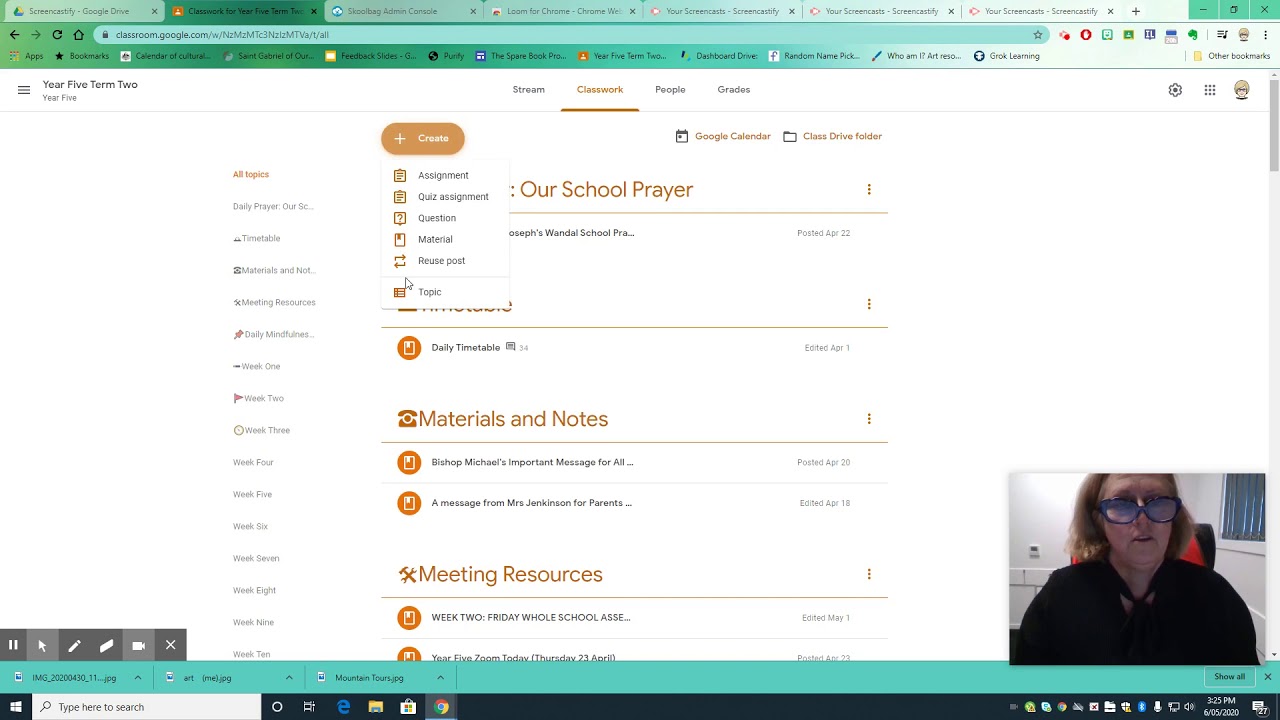Open Google apps grid

coord(1210,90)
